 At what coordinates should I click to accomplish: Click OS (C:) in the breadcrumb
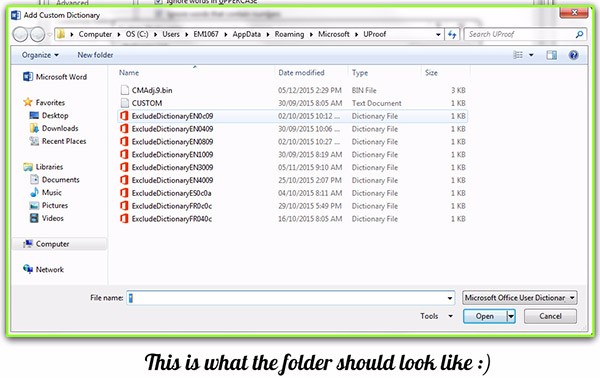[137, 34]
